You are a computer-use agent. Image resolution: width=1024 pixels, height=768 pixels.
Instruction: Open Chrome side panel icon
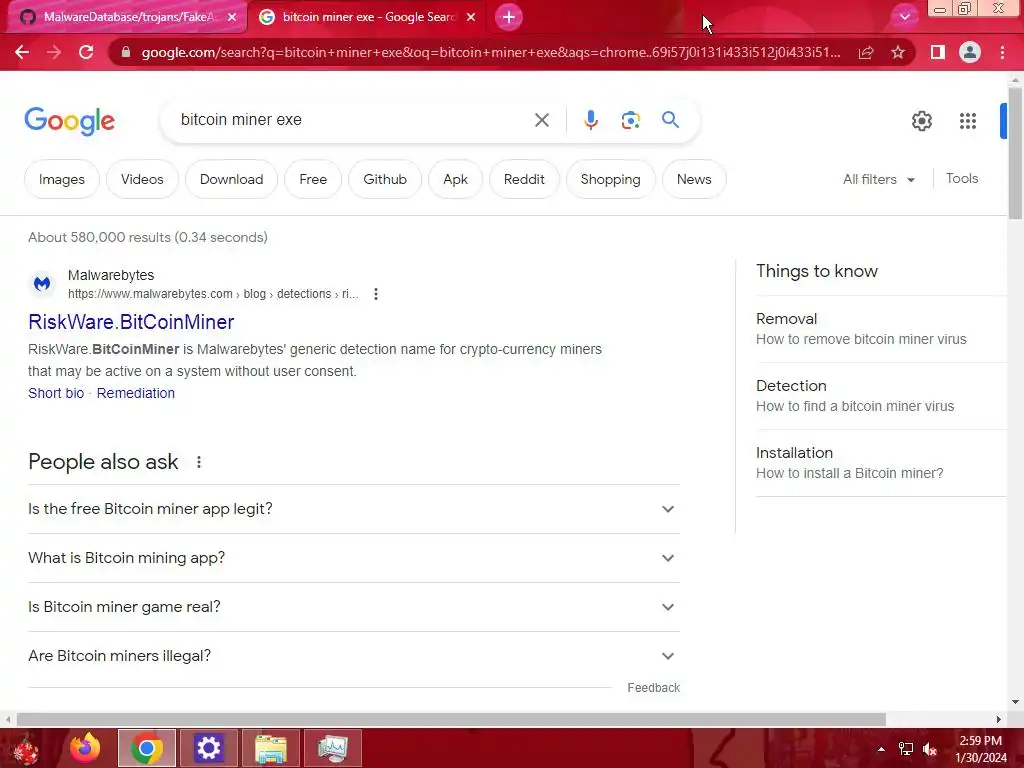[937, 52]
